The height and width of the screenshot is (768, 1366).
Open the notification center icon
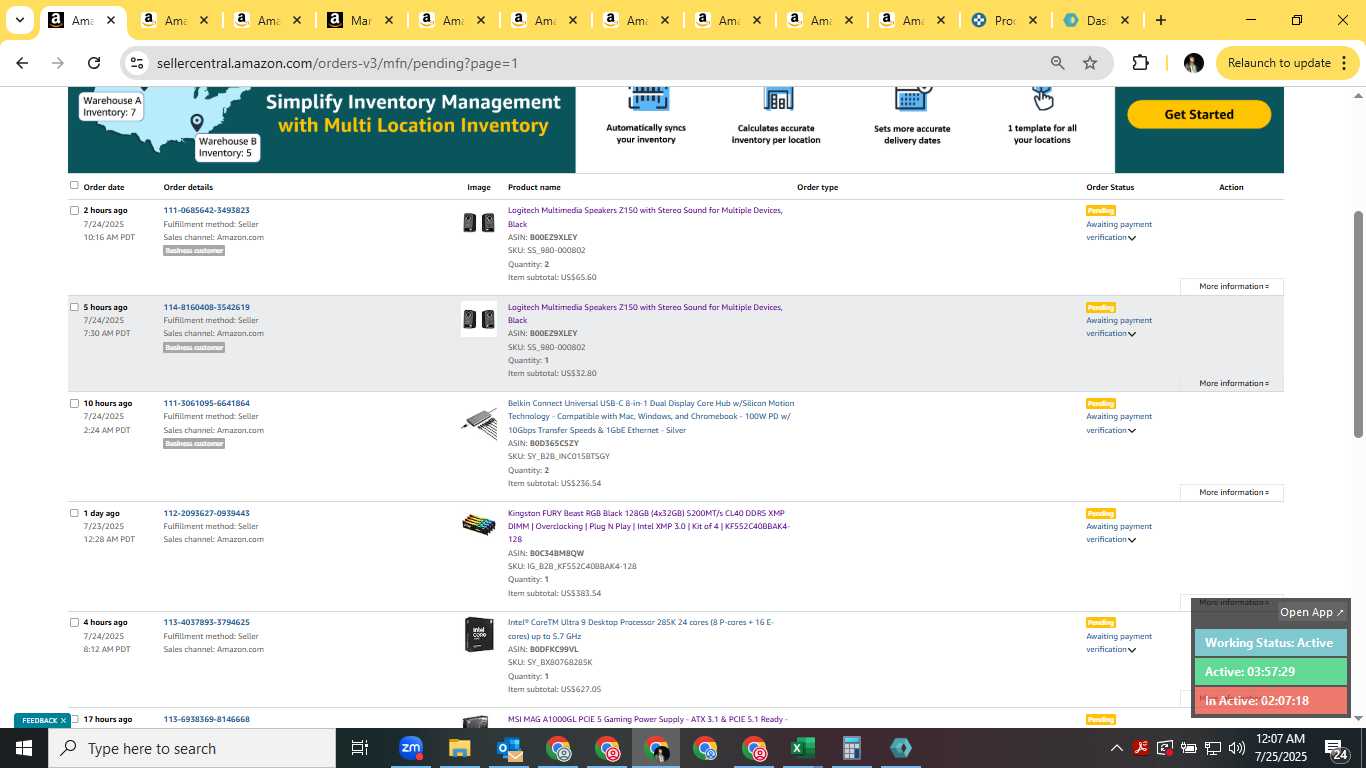(x=1337, y=748)
